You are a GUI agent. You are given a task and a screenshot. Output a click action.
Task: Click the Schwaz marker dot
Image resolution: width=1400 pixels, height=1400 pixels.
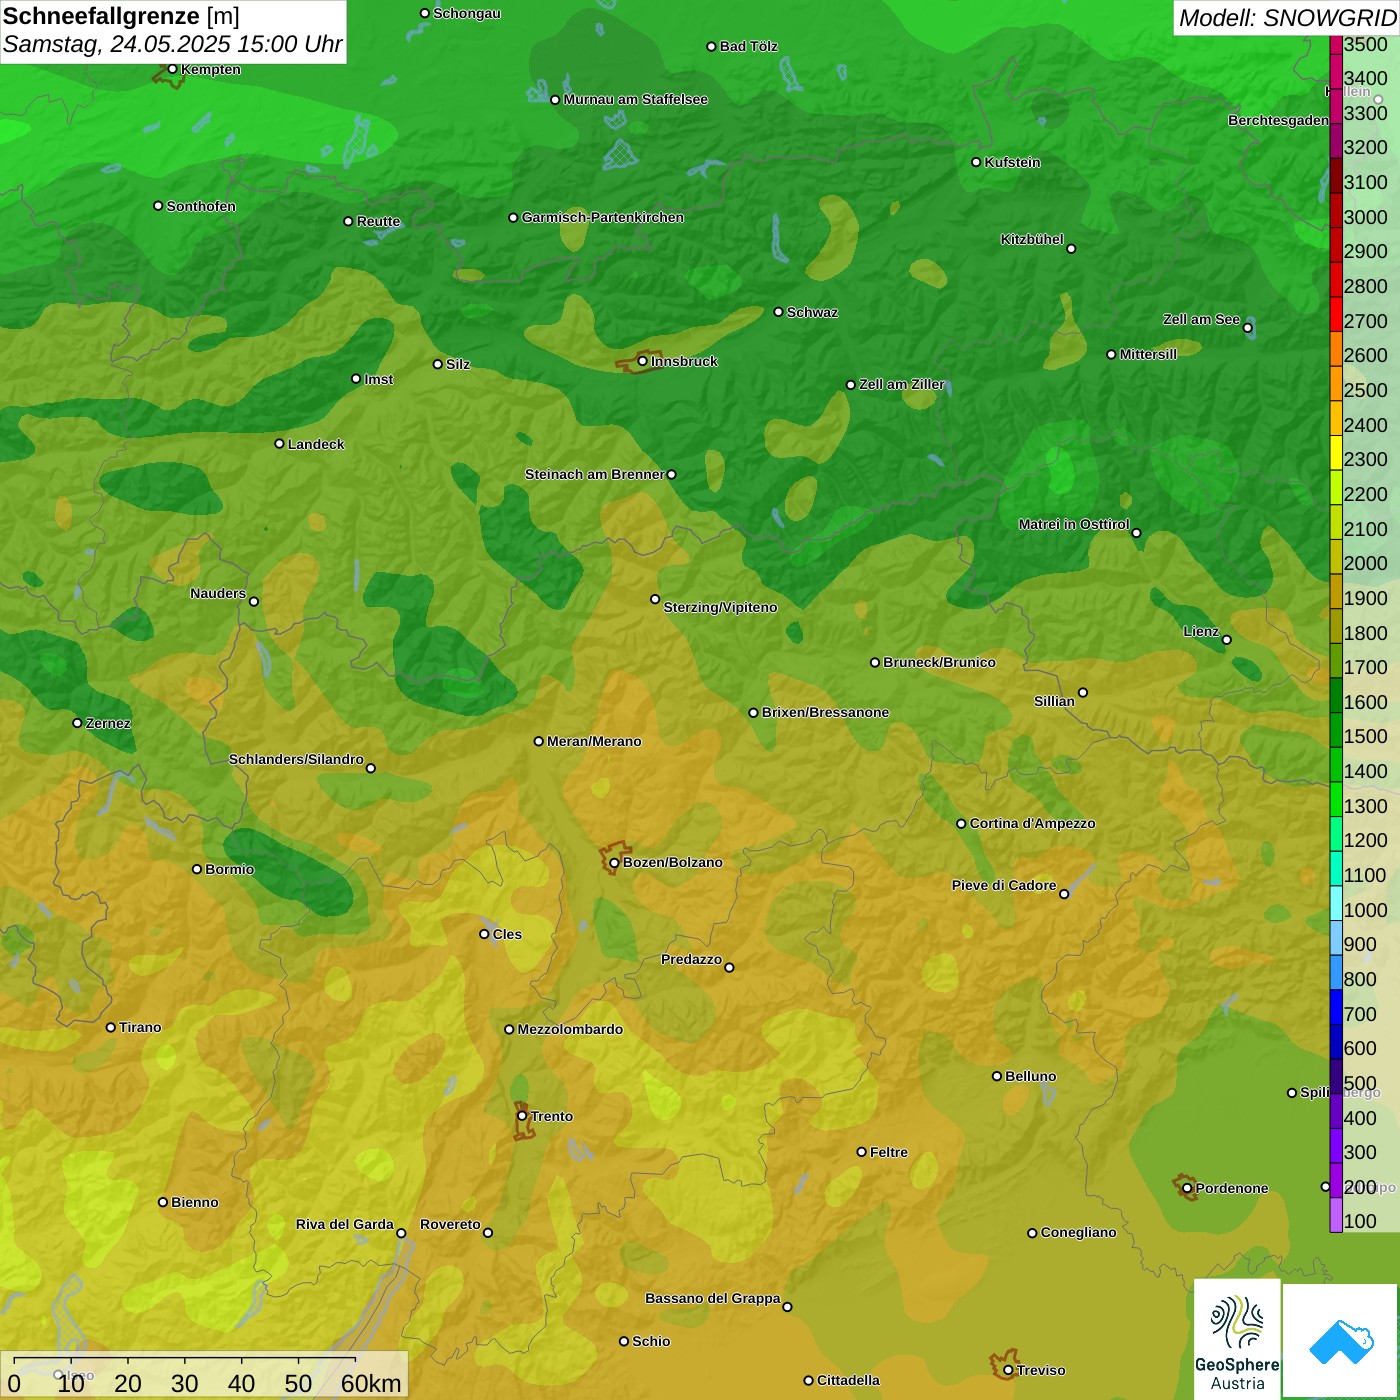(778, 312)
